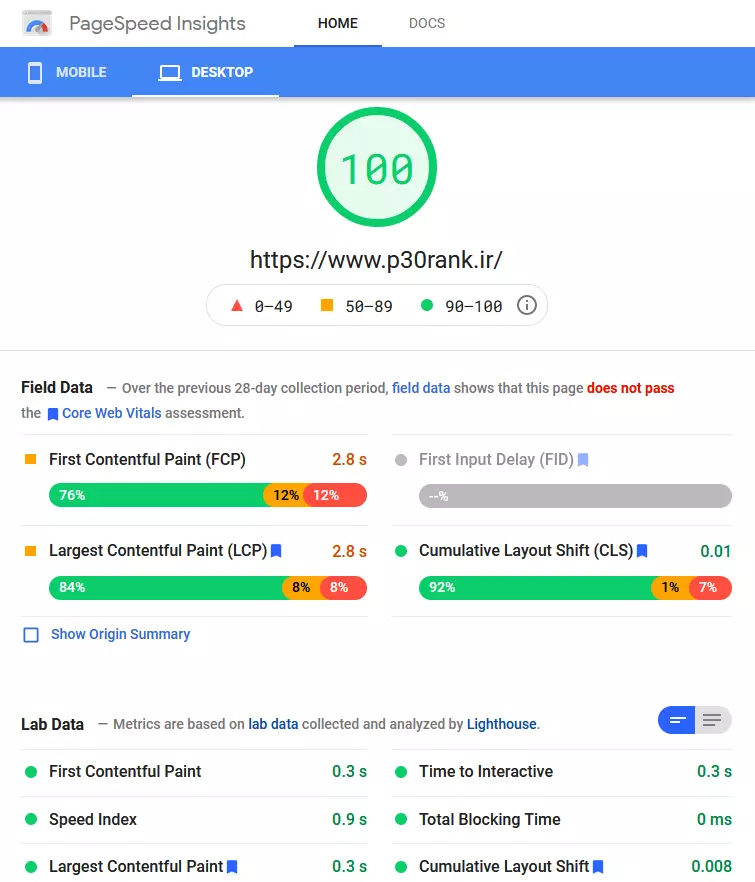Click the field LCP 84% green bar segment
This screenshot has width=755, height=882.
point(166,587)
